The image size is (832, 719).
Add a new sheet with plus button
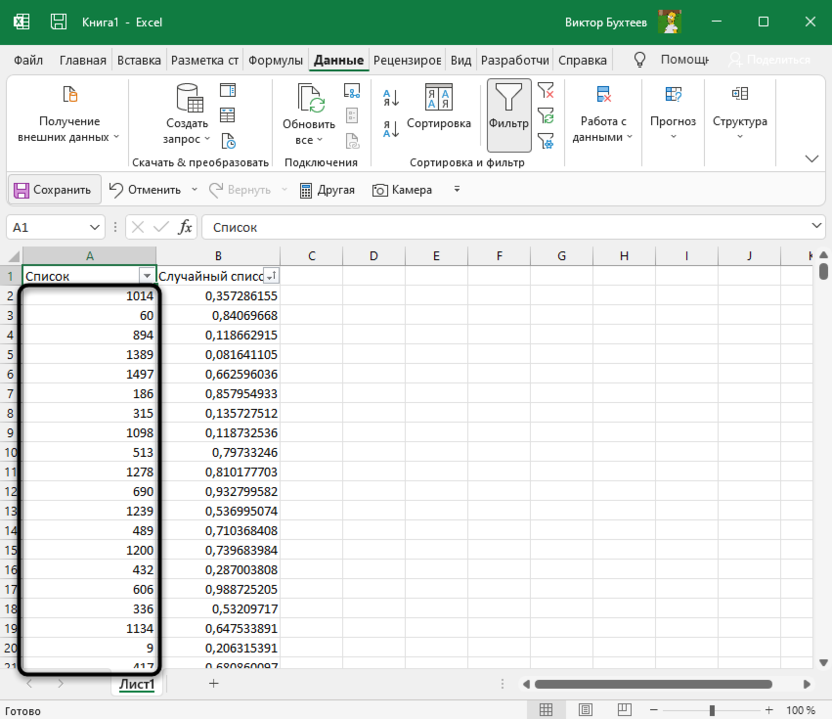pos(213,683)
